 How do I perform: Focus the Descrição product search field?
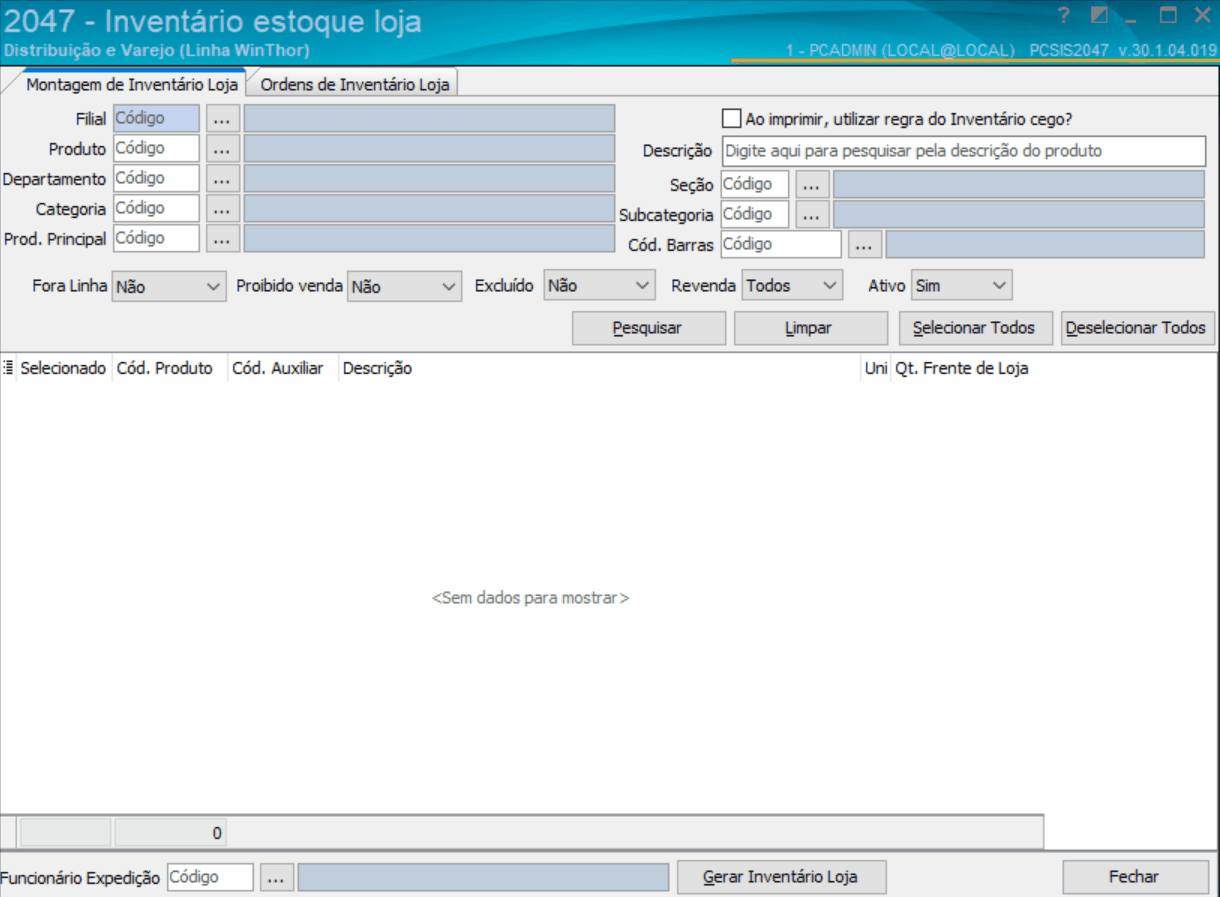(x=964, y=151)
